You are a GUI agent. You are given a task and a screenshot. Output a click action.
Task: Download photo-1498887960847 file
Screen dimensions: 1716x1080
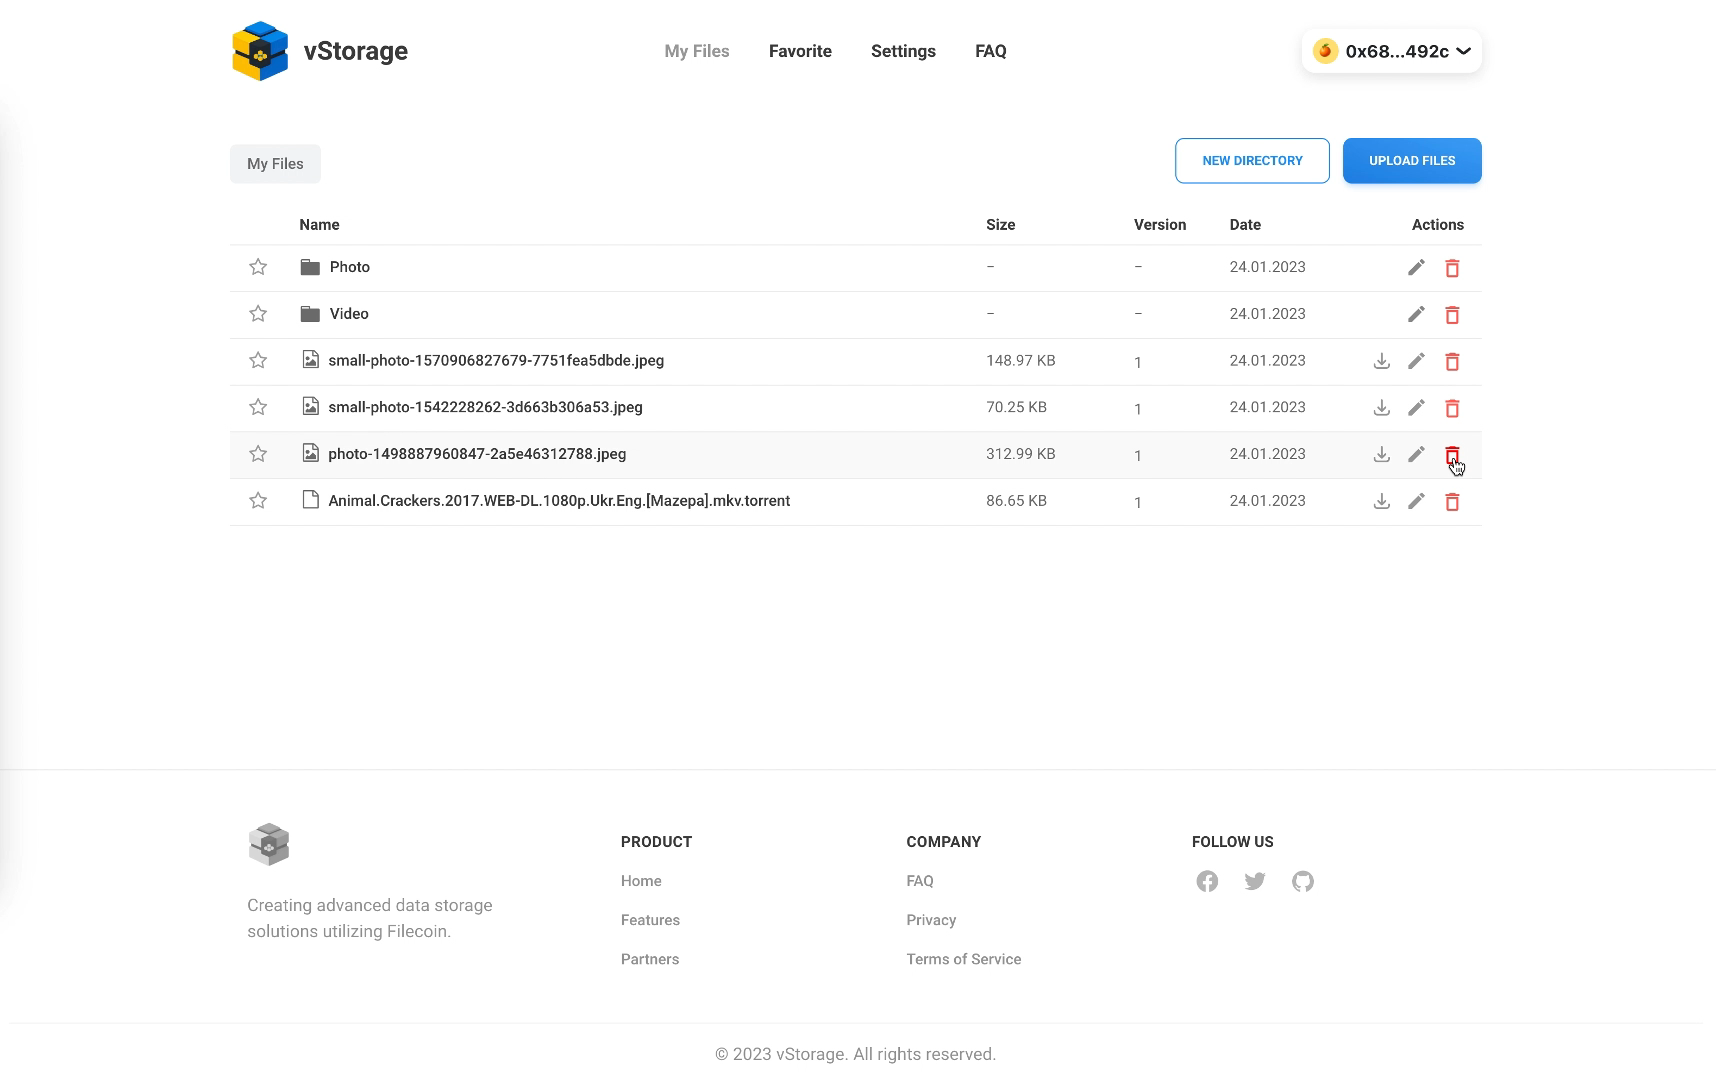pyautogui.click(x=1381, y=454)
